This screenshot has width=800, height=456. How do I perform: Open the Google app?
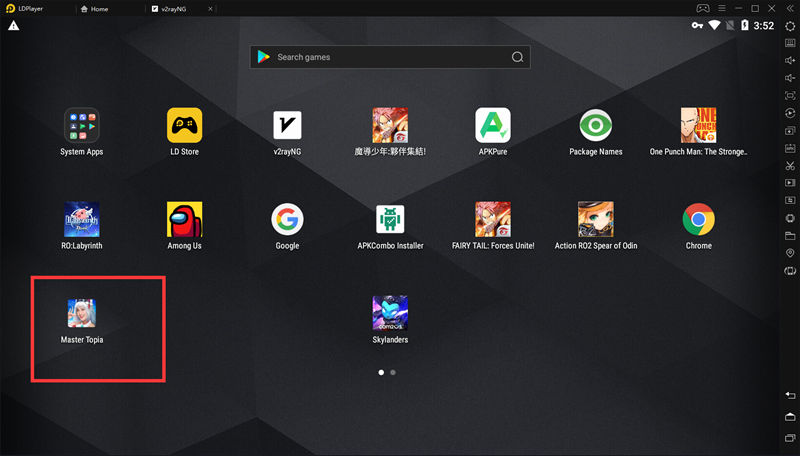pos(287,219)
